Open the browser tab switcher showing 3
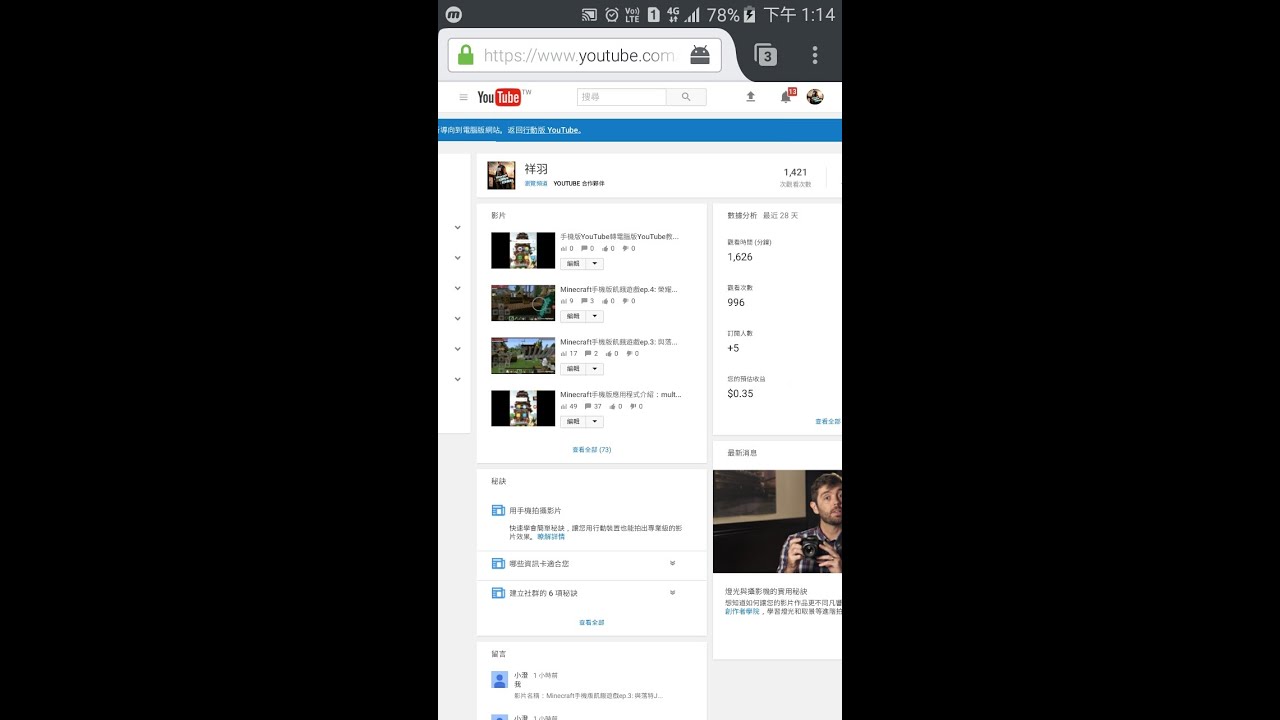Screen dimensions: 1280x720 click(x=766, y=55)
